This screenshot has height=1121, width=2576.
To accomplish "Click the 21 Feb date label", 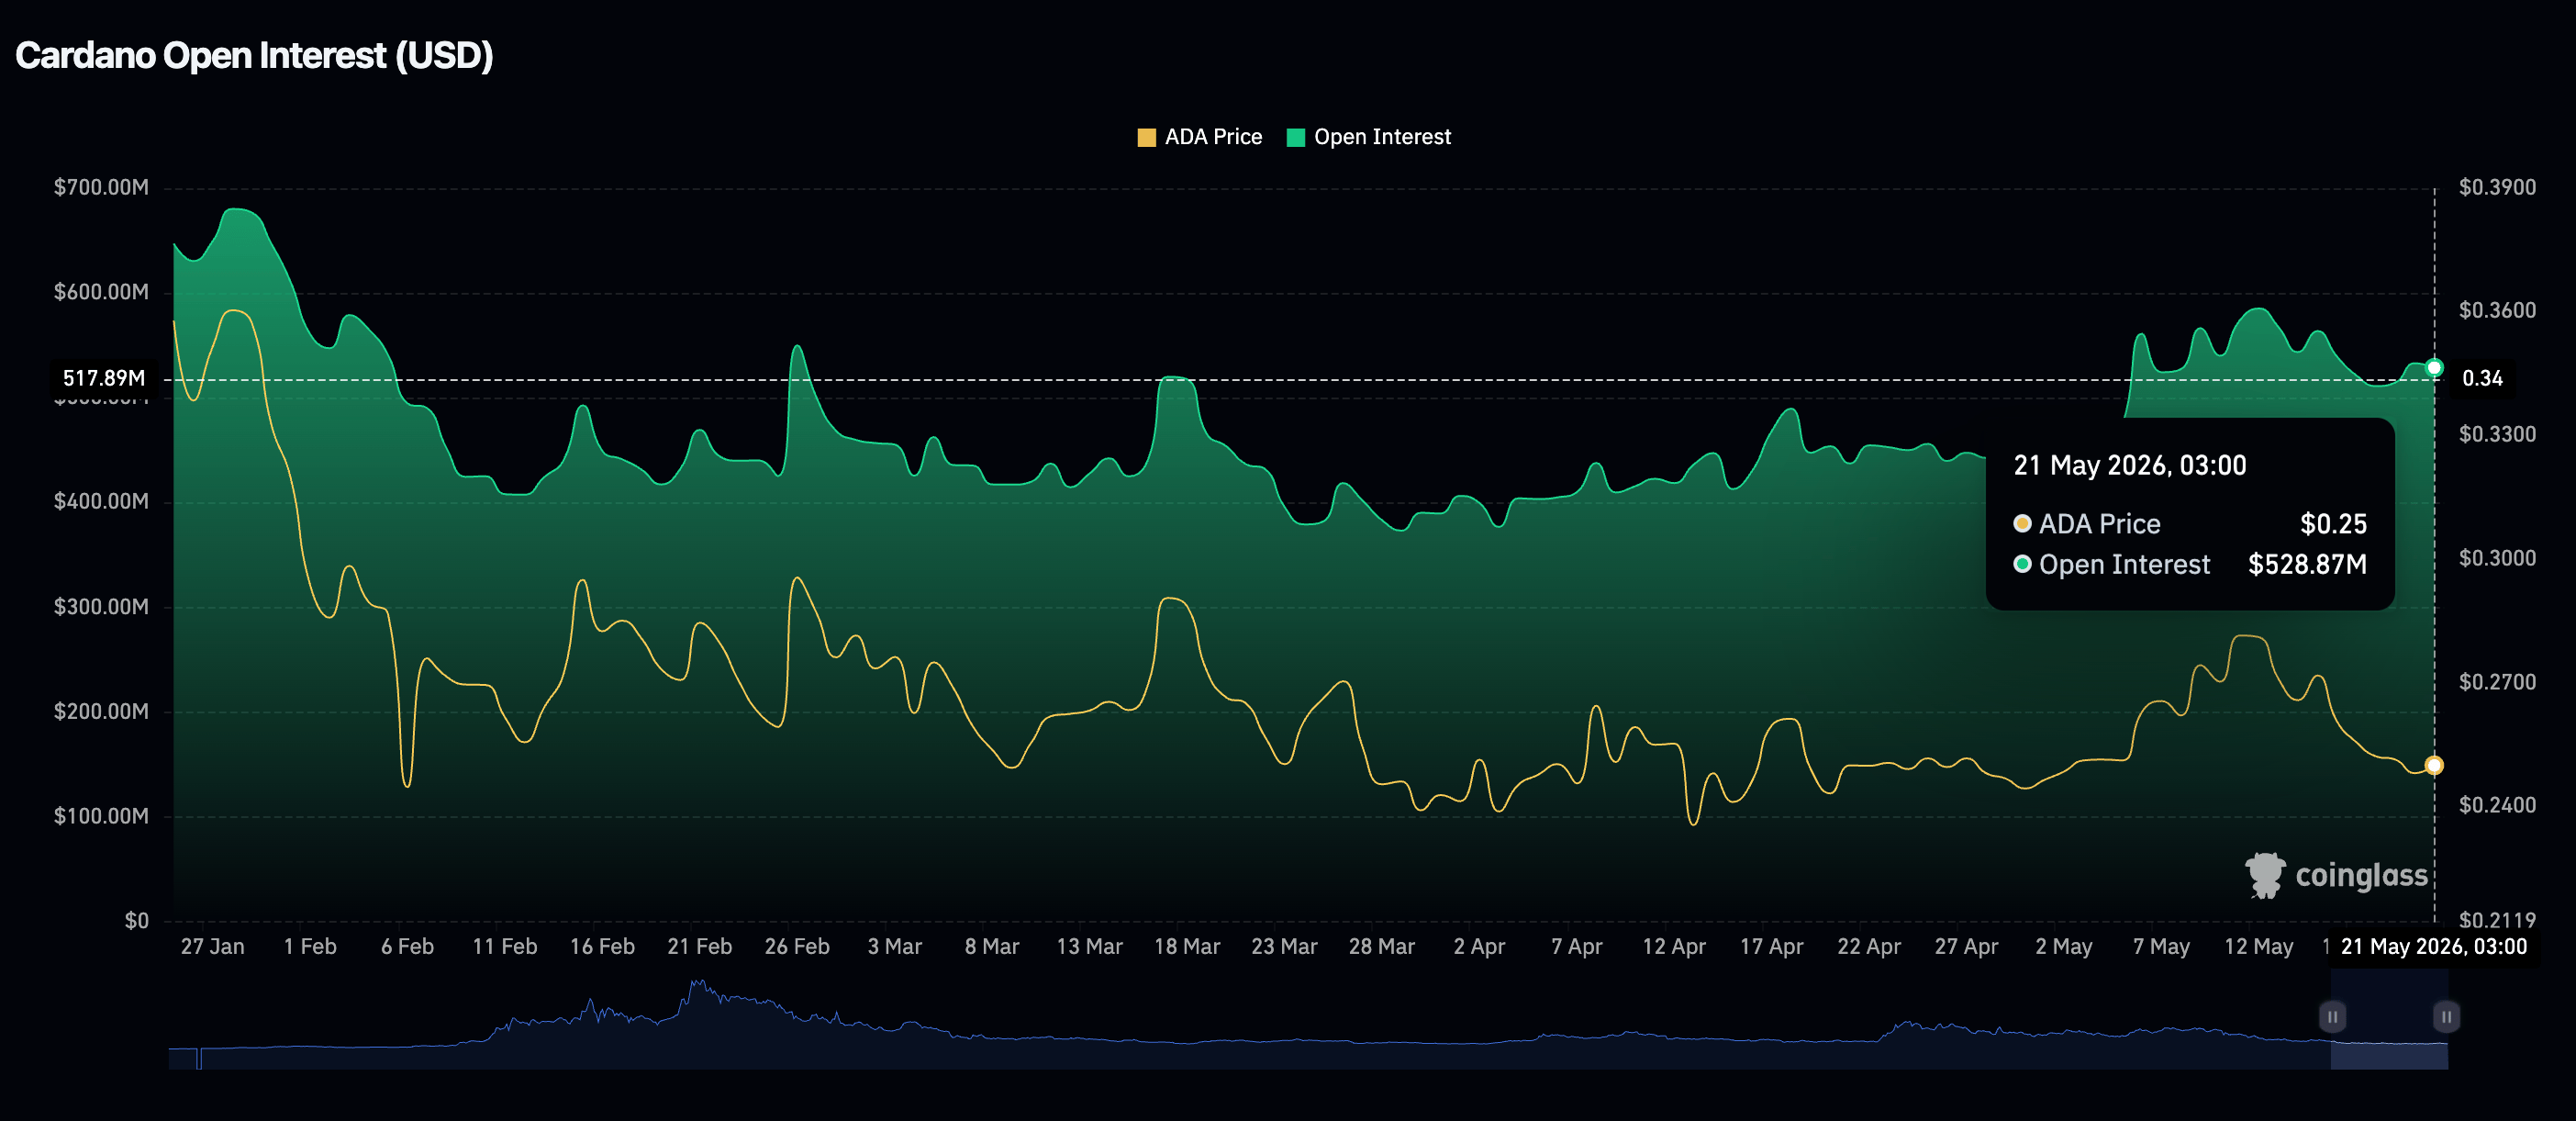I will (x=699, y=946).
